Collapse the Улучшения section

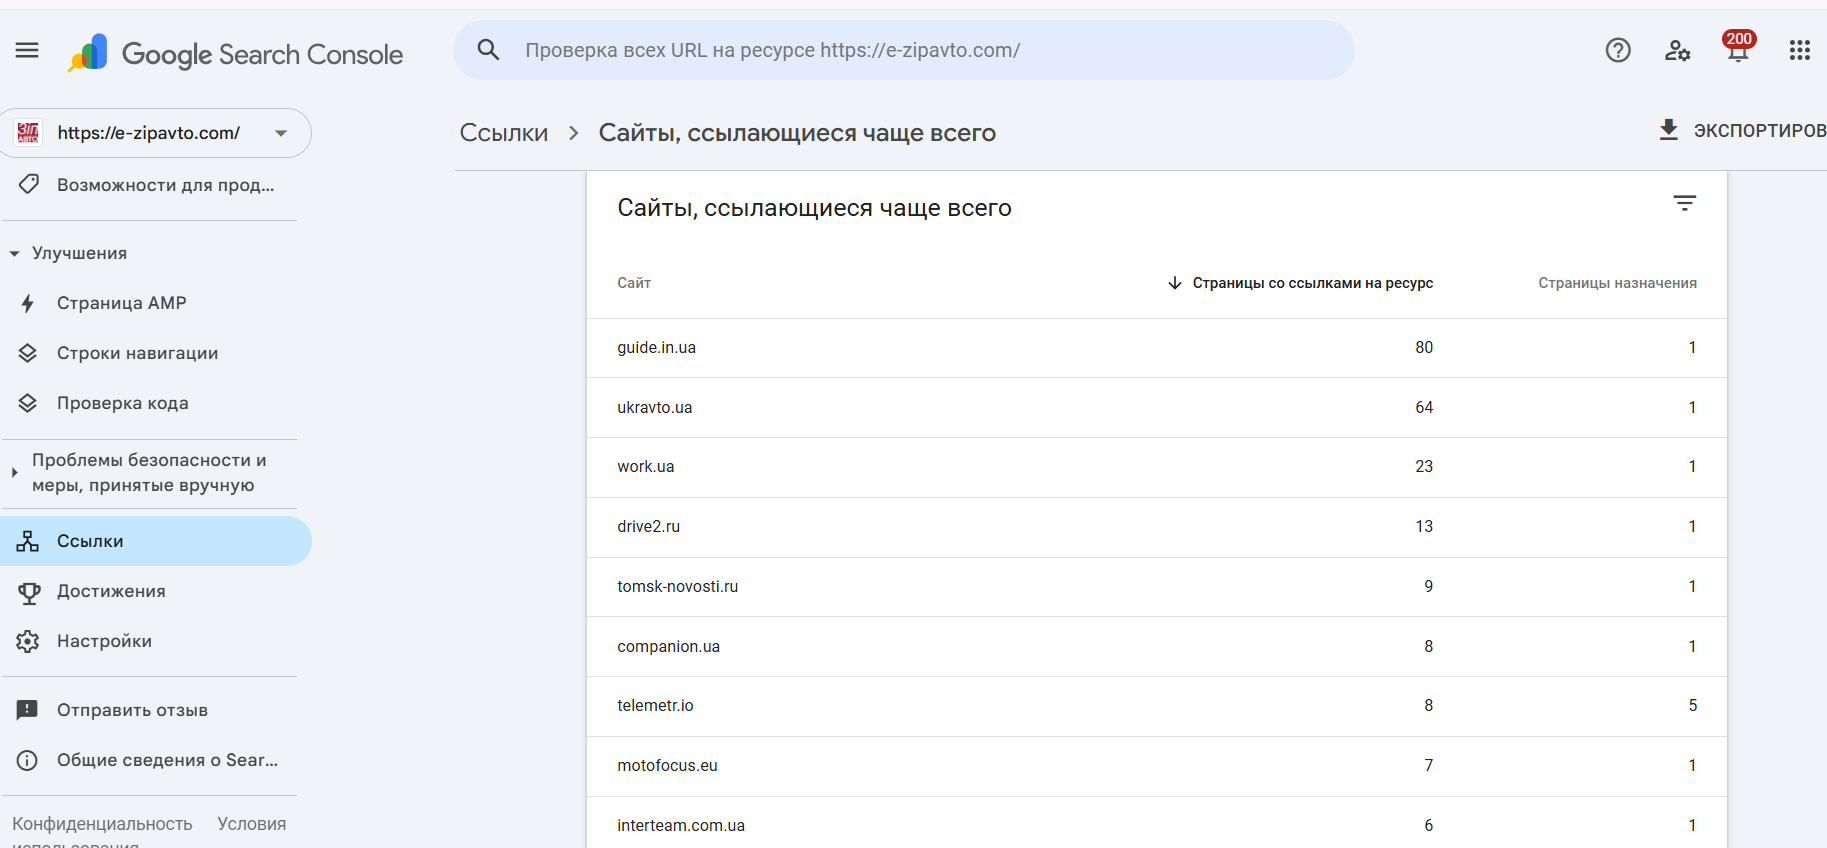14,254
